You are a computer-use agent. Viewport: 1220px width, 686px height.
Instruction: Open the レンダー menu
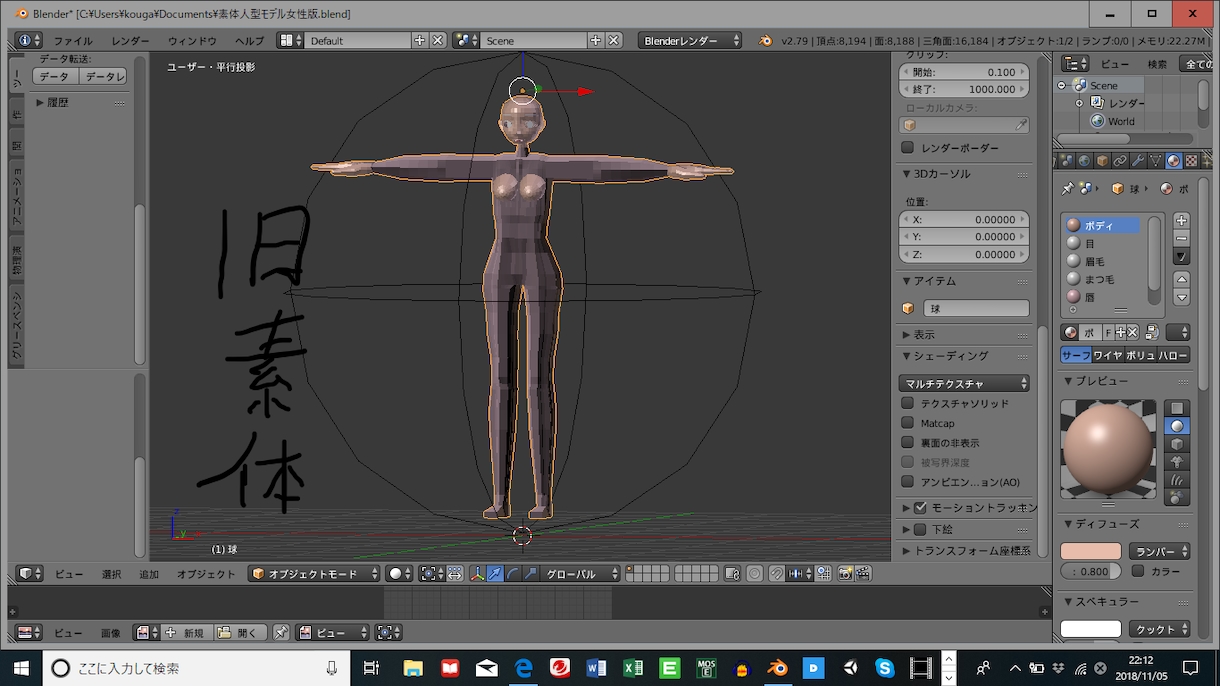[131, 41]
